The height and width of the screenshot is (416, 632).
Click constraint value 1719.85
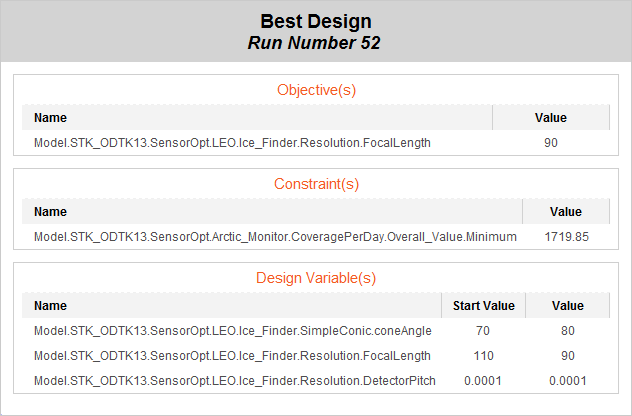pos(566,237)
